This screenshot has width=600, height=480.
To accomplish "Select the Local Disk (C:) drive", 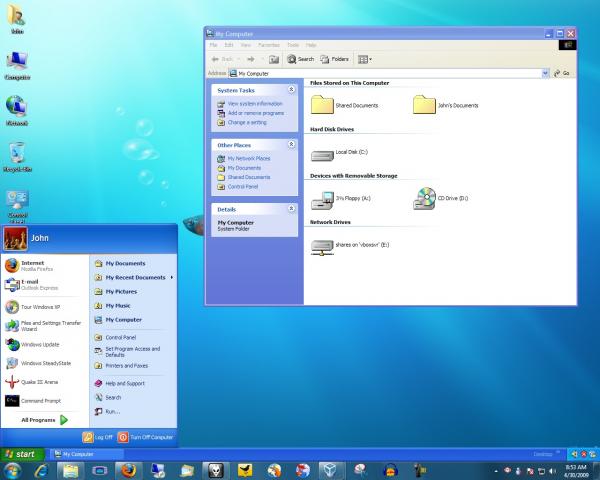I will coord(323,153).
